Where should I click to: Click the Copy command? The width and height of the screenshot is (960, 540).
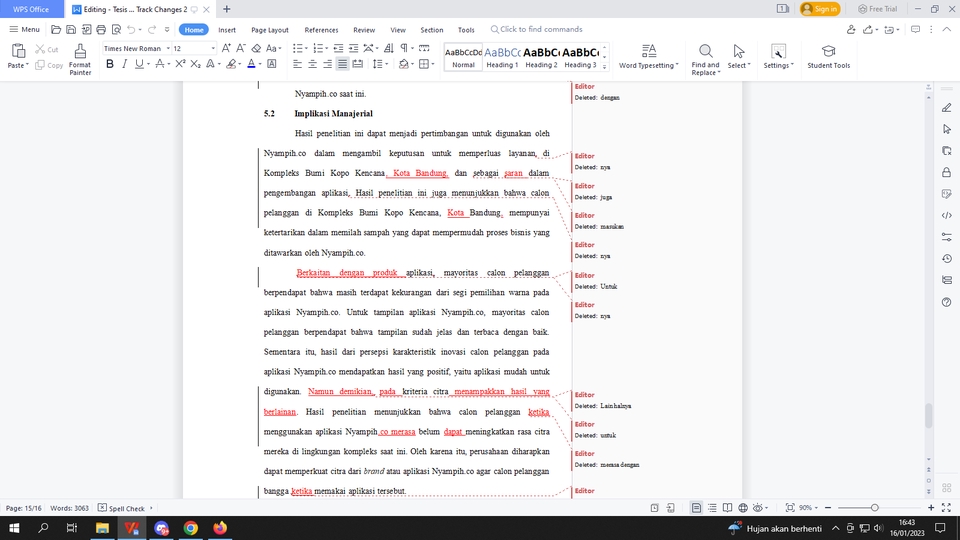49,65
